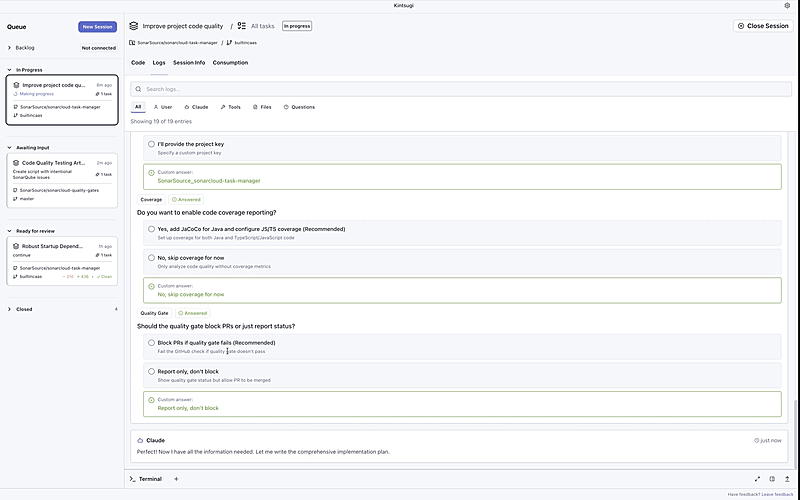The image size is (800, 500).
Task: Open the Code Quality Testing session card
Action: click(x=62, y=181)
